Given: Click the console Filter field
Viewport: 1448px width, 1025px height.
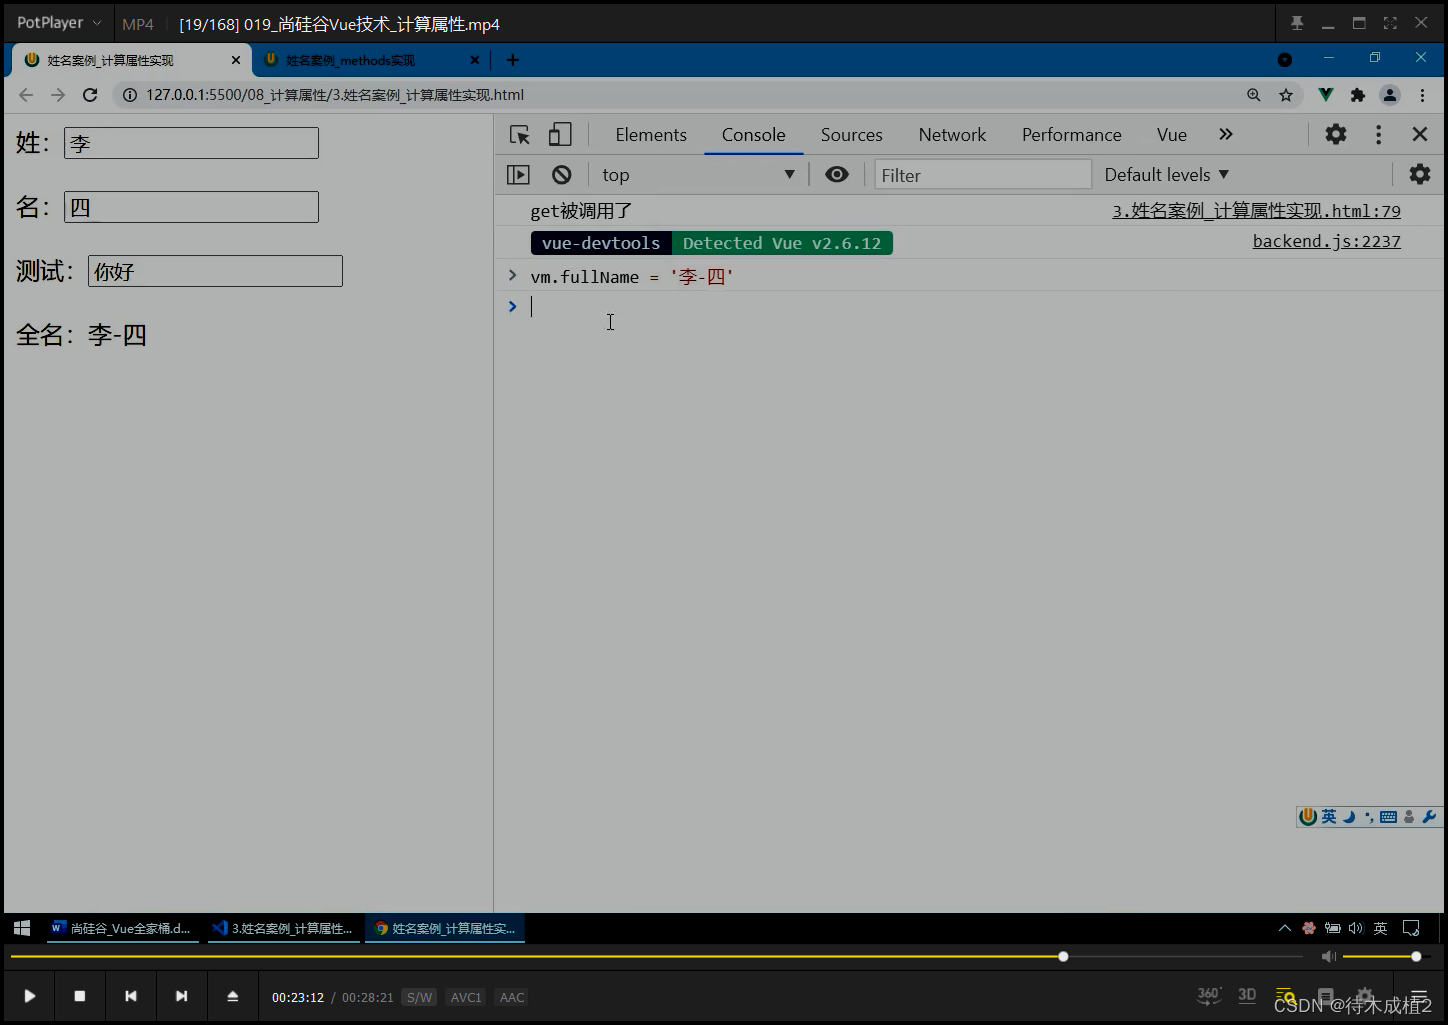Looking at the screenshot, I should pos(983,175).
